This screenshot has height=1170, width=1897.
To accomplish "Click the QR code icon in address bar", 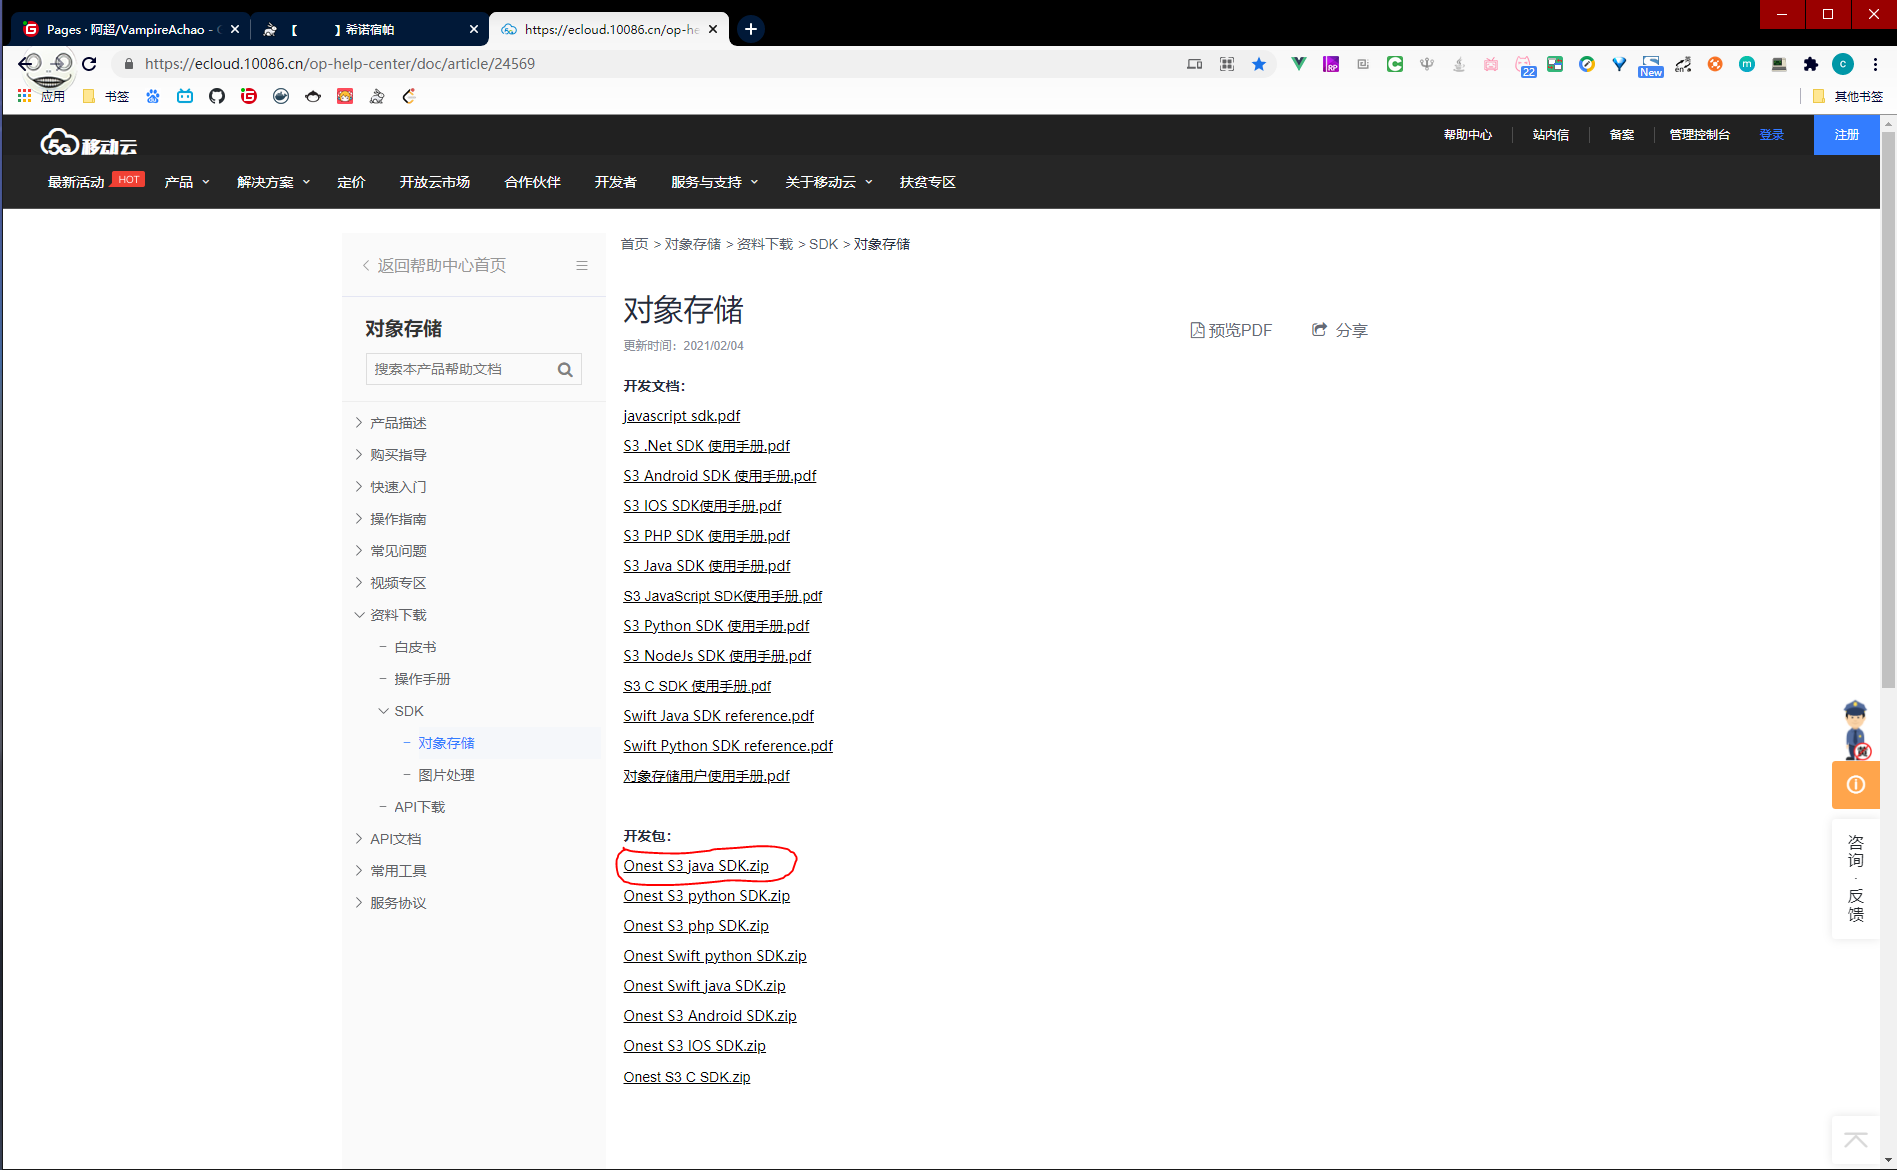I will click(x=1227, y=64).
